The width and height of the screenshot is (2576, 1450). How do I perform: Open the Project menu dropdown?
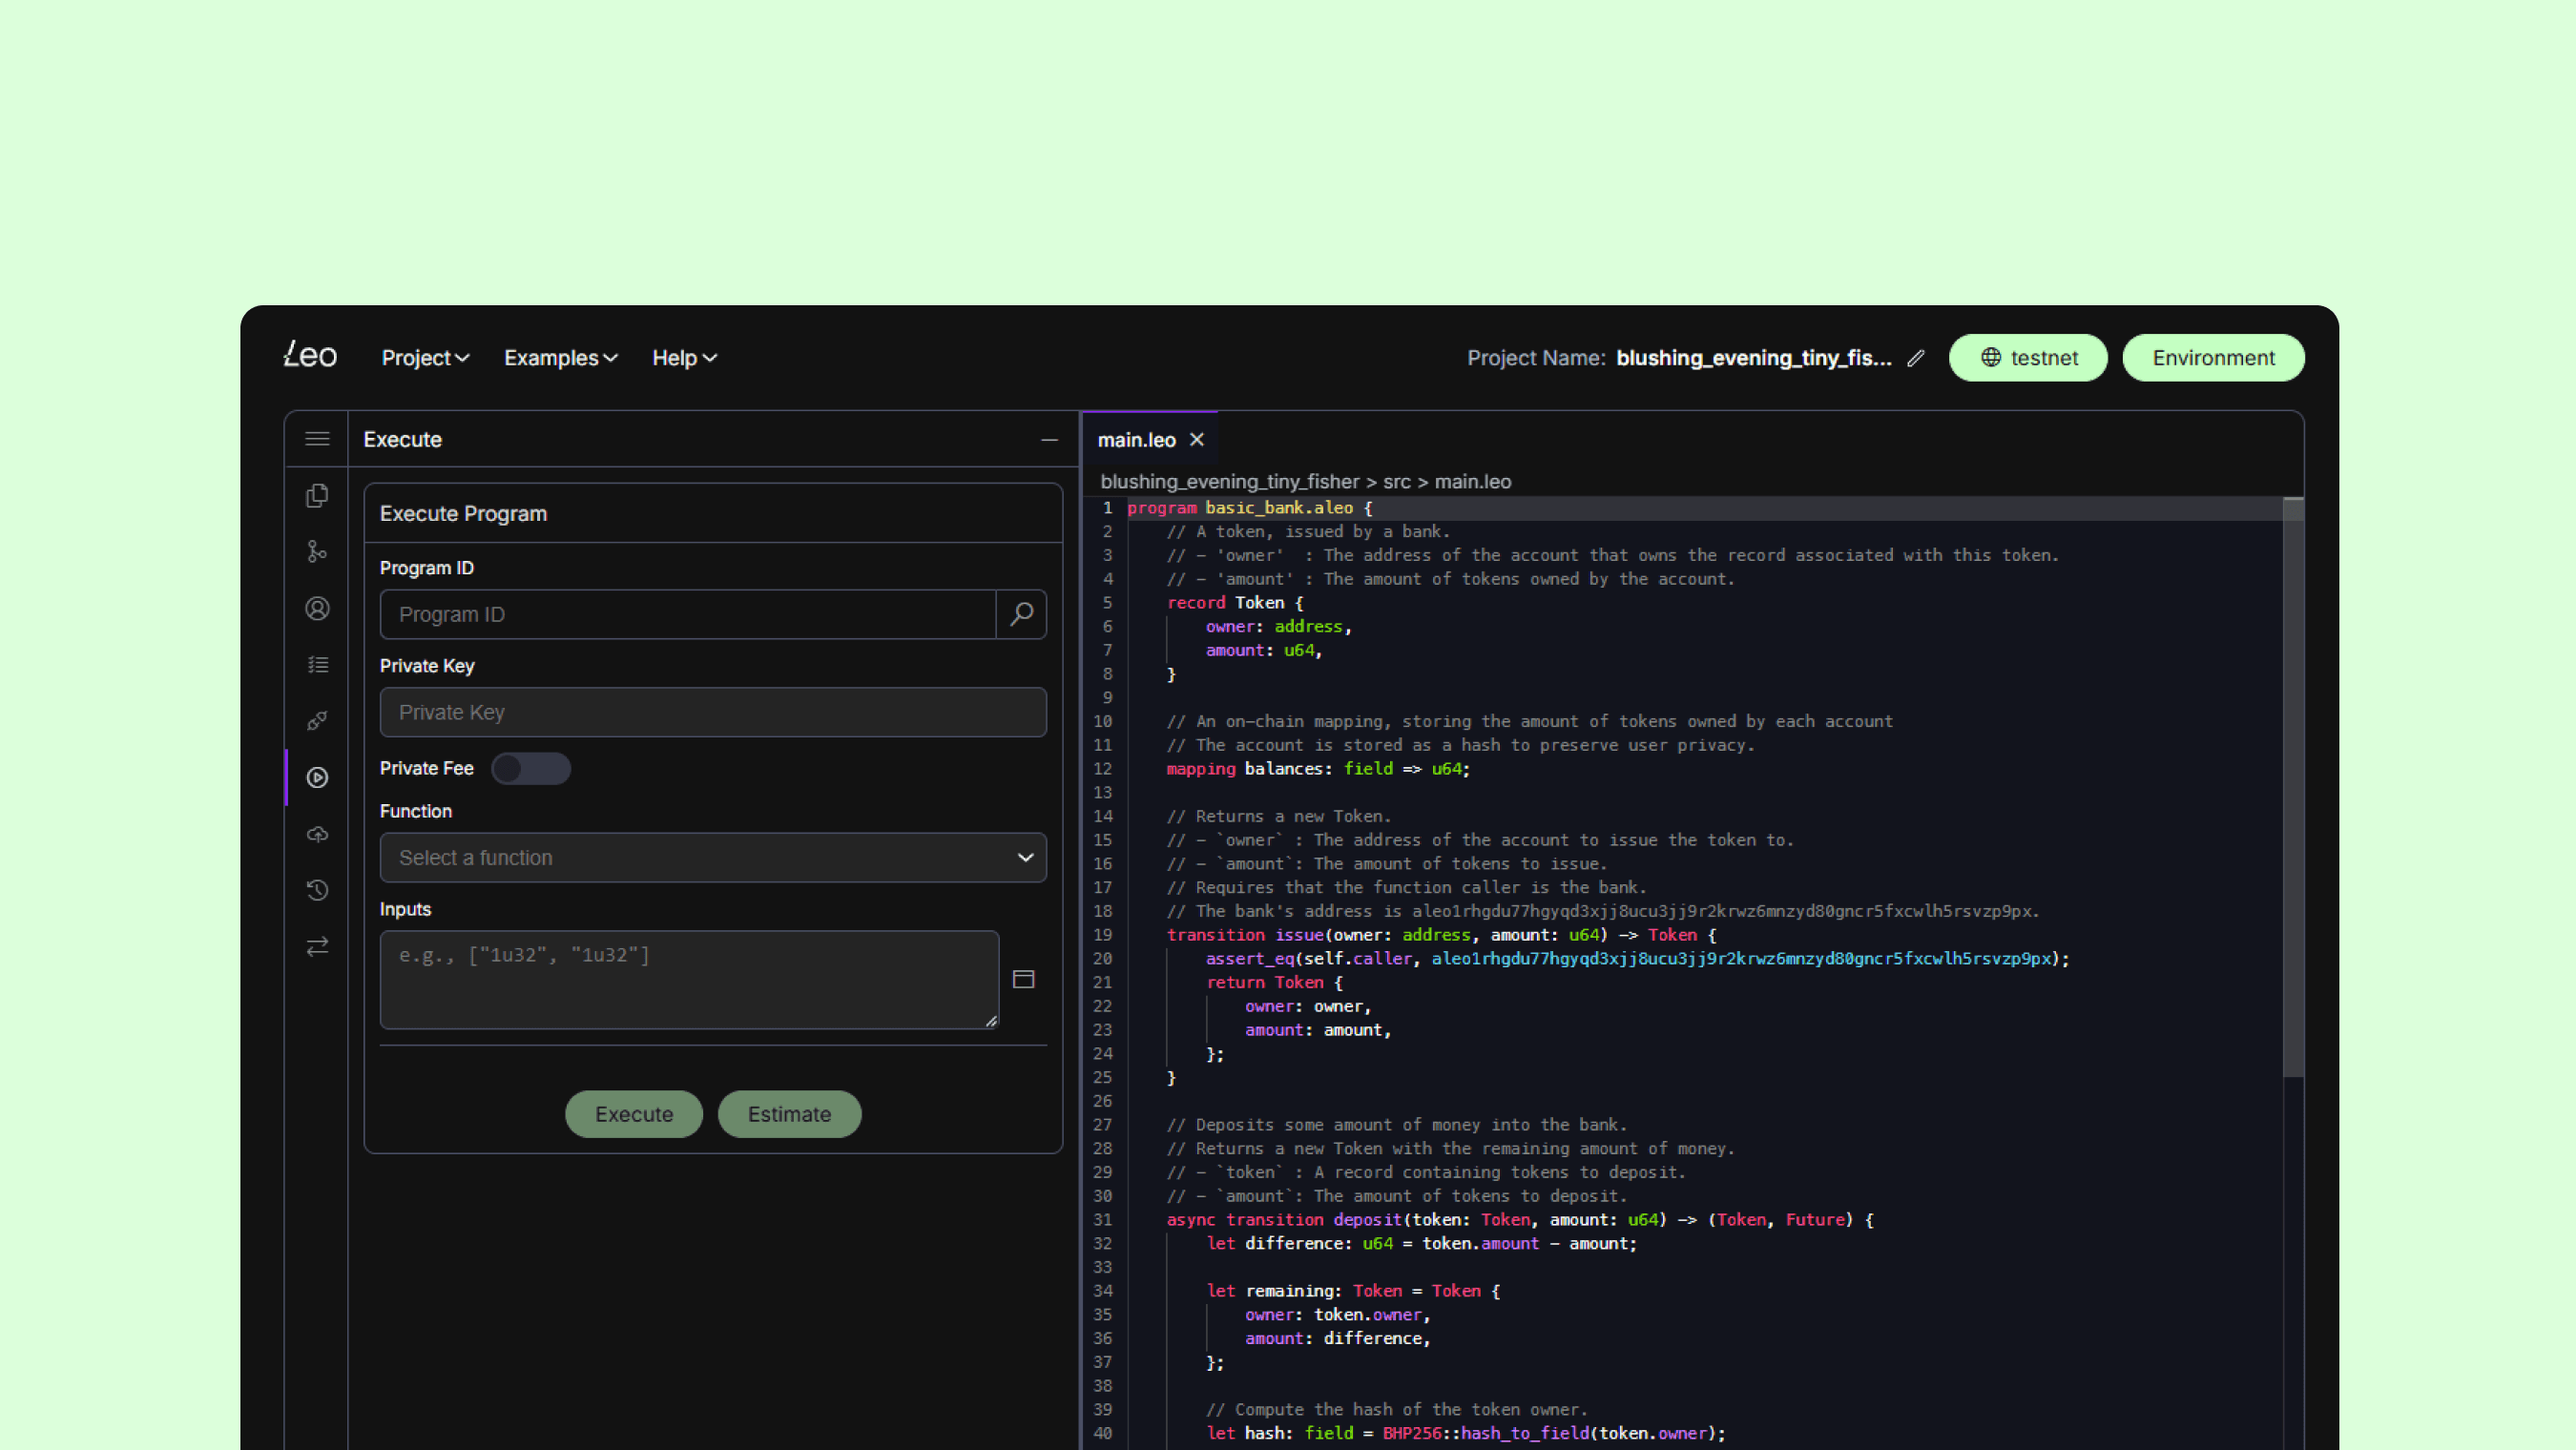click(425, 358)
